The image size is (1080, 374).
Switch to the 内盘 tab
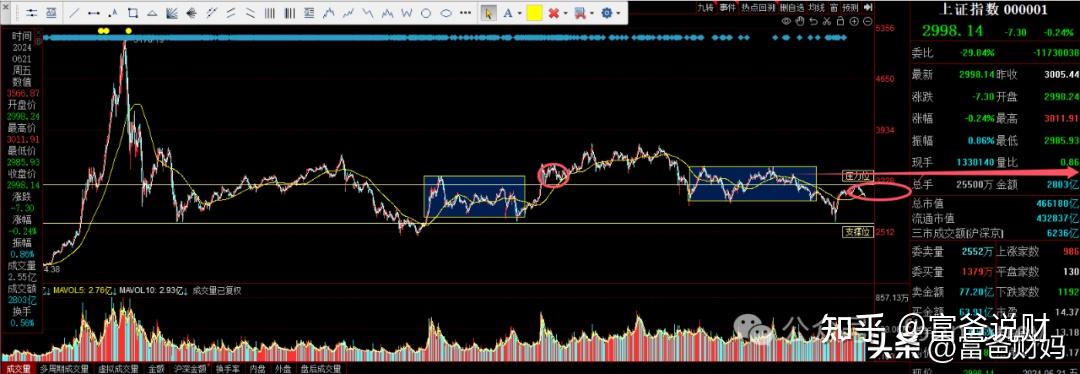[x=258, y=368]
